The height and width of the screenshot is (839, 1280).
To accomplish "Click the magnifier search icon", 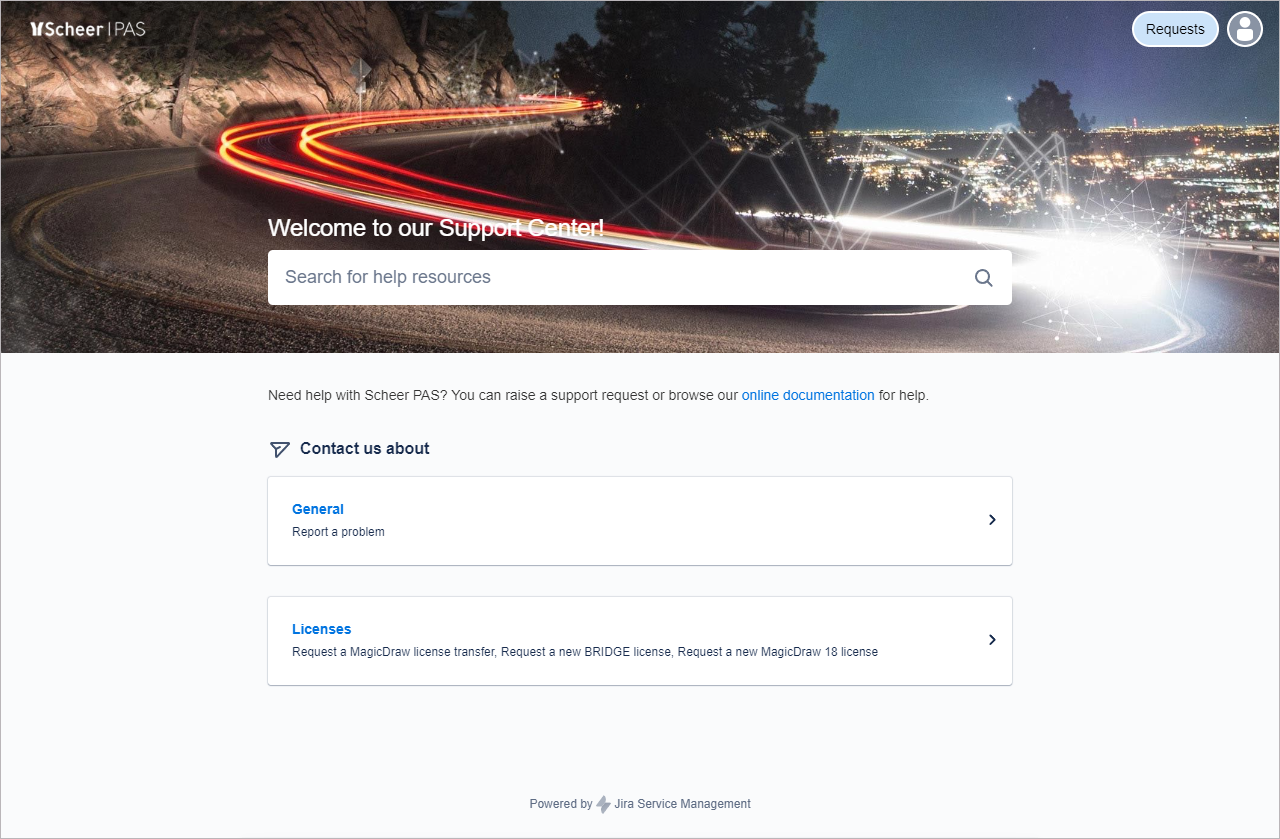I will [x=984, y=278].
